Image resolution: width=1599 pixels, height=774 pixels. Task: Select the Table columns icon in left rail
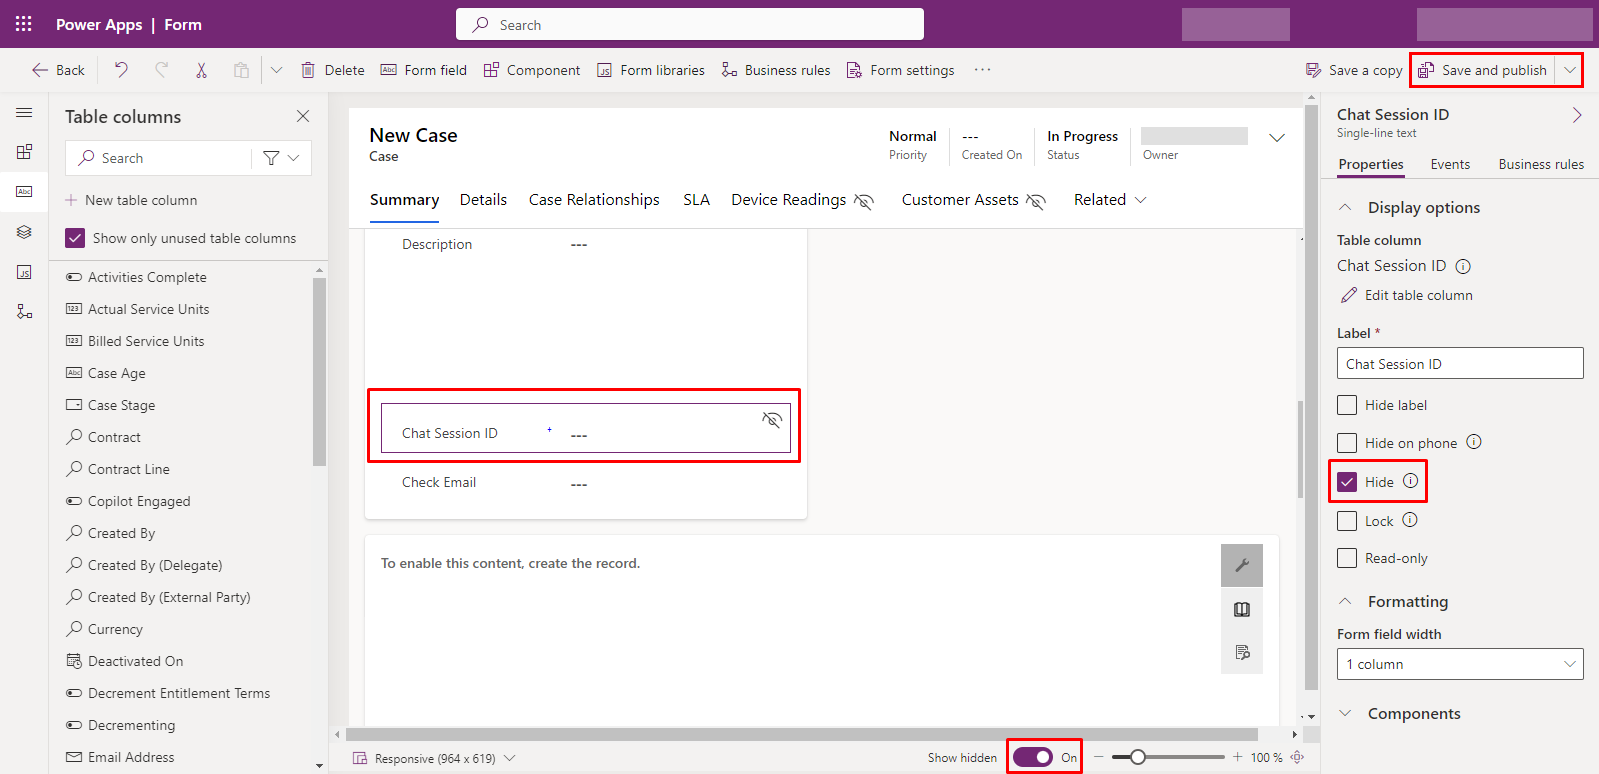pos(24,191)
